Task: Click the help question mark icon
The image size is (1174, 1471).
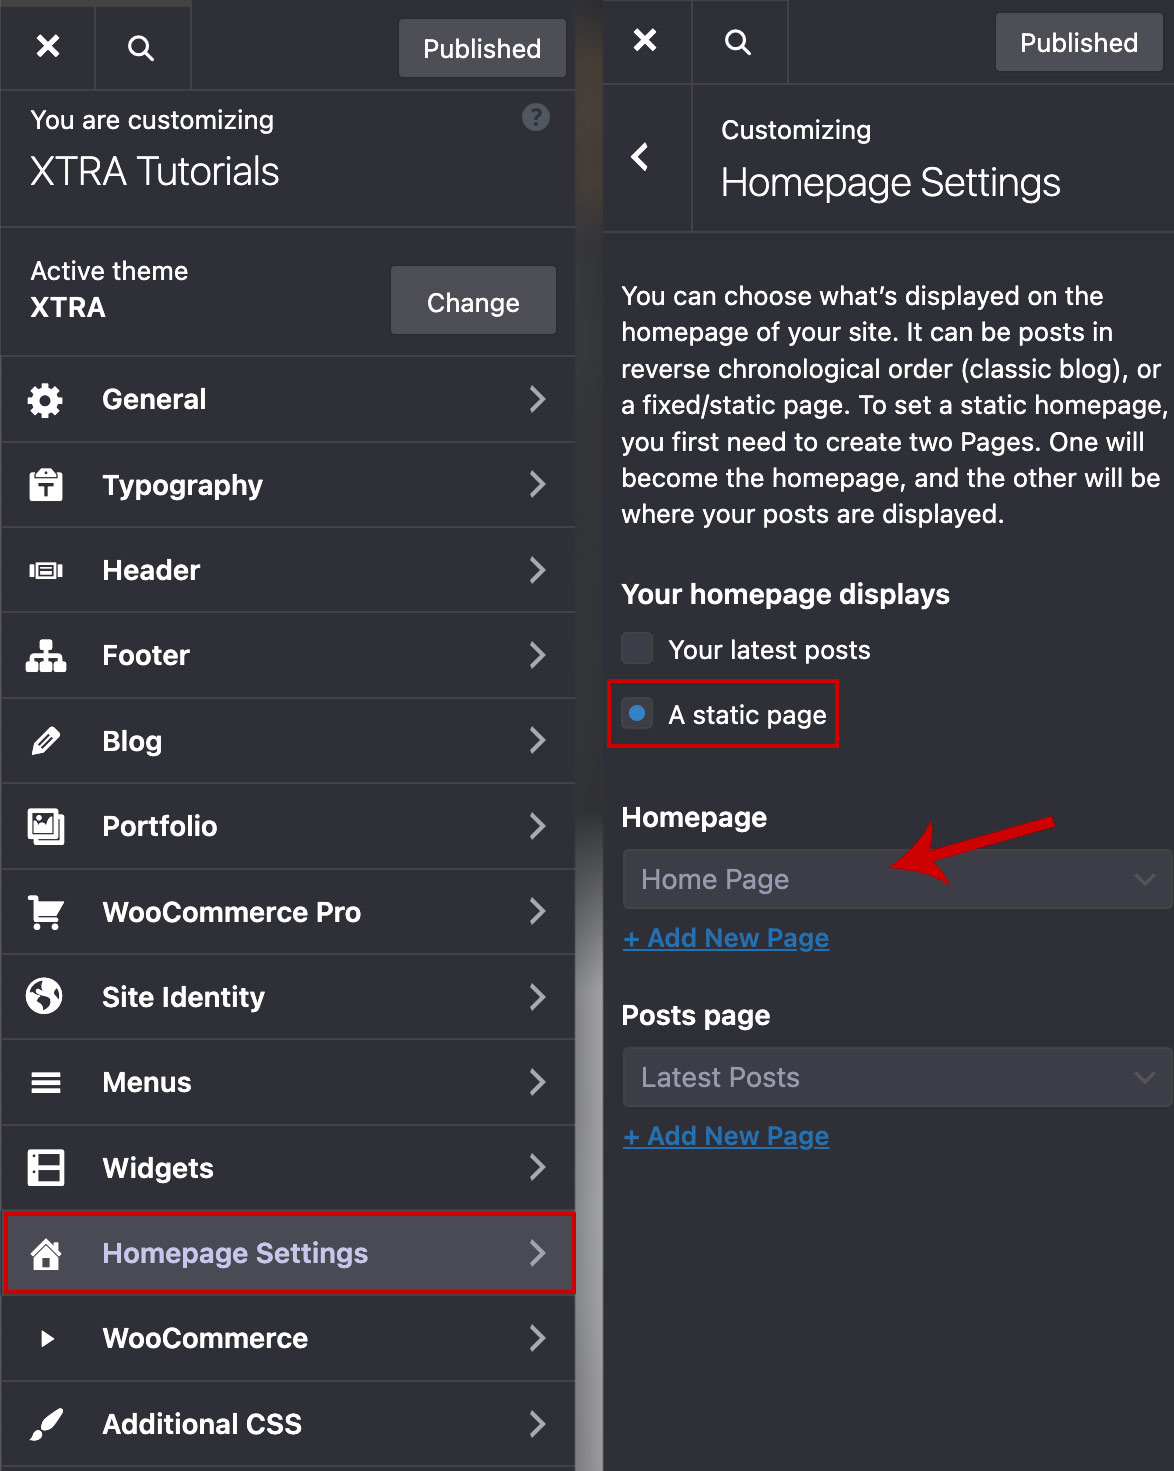Action: click(536, 118)
